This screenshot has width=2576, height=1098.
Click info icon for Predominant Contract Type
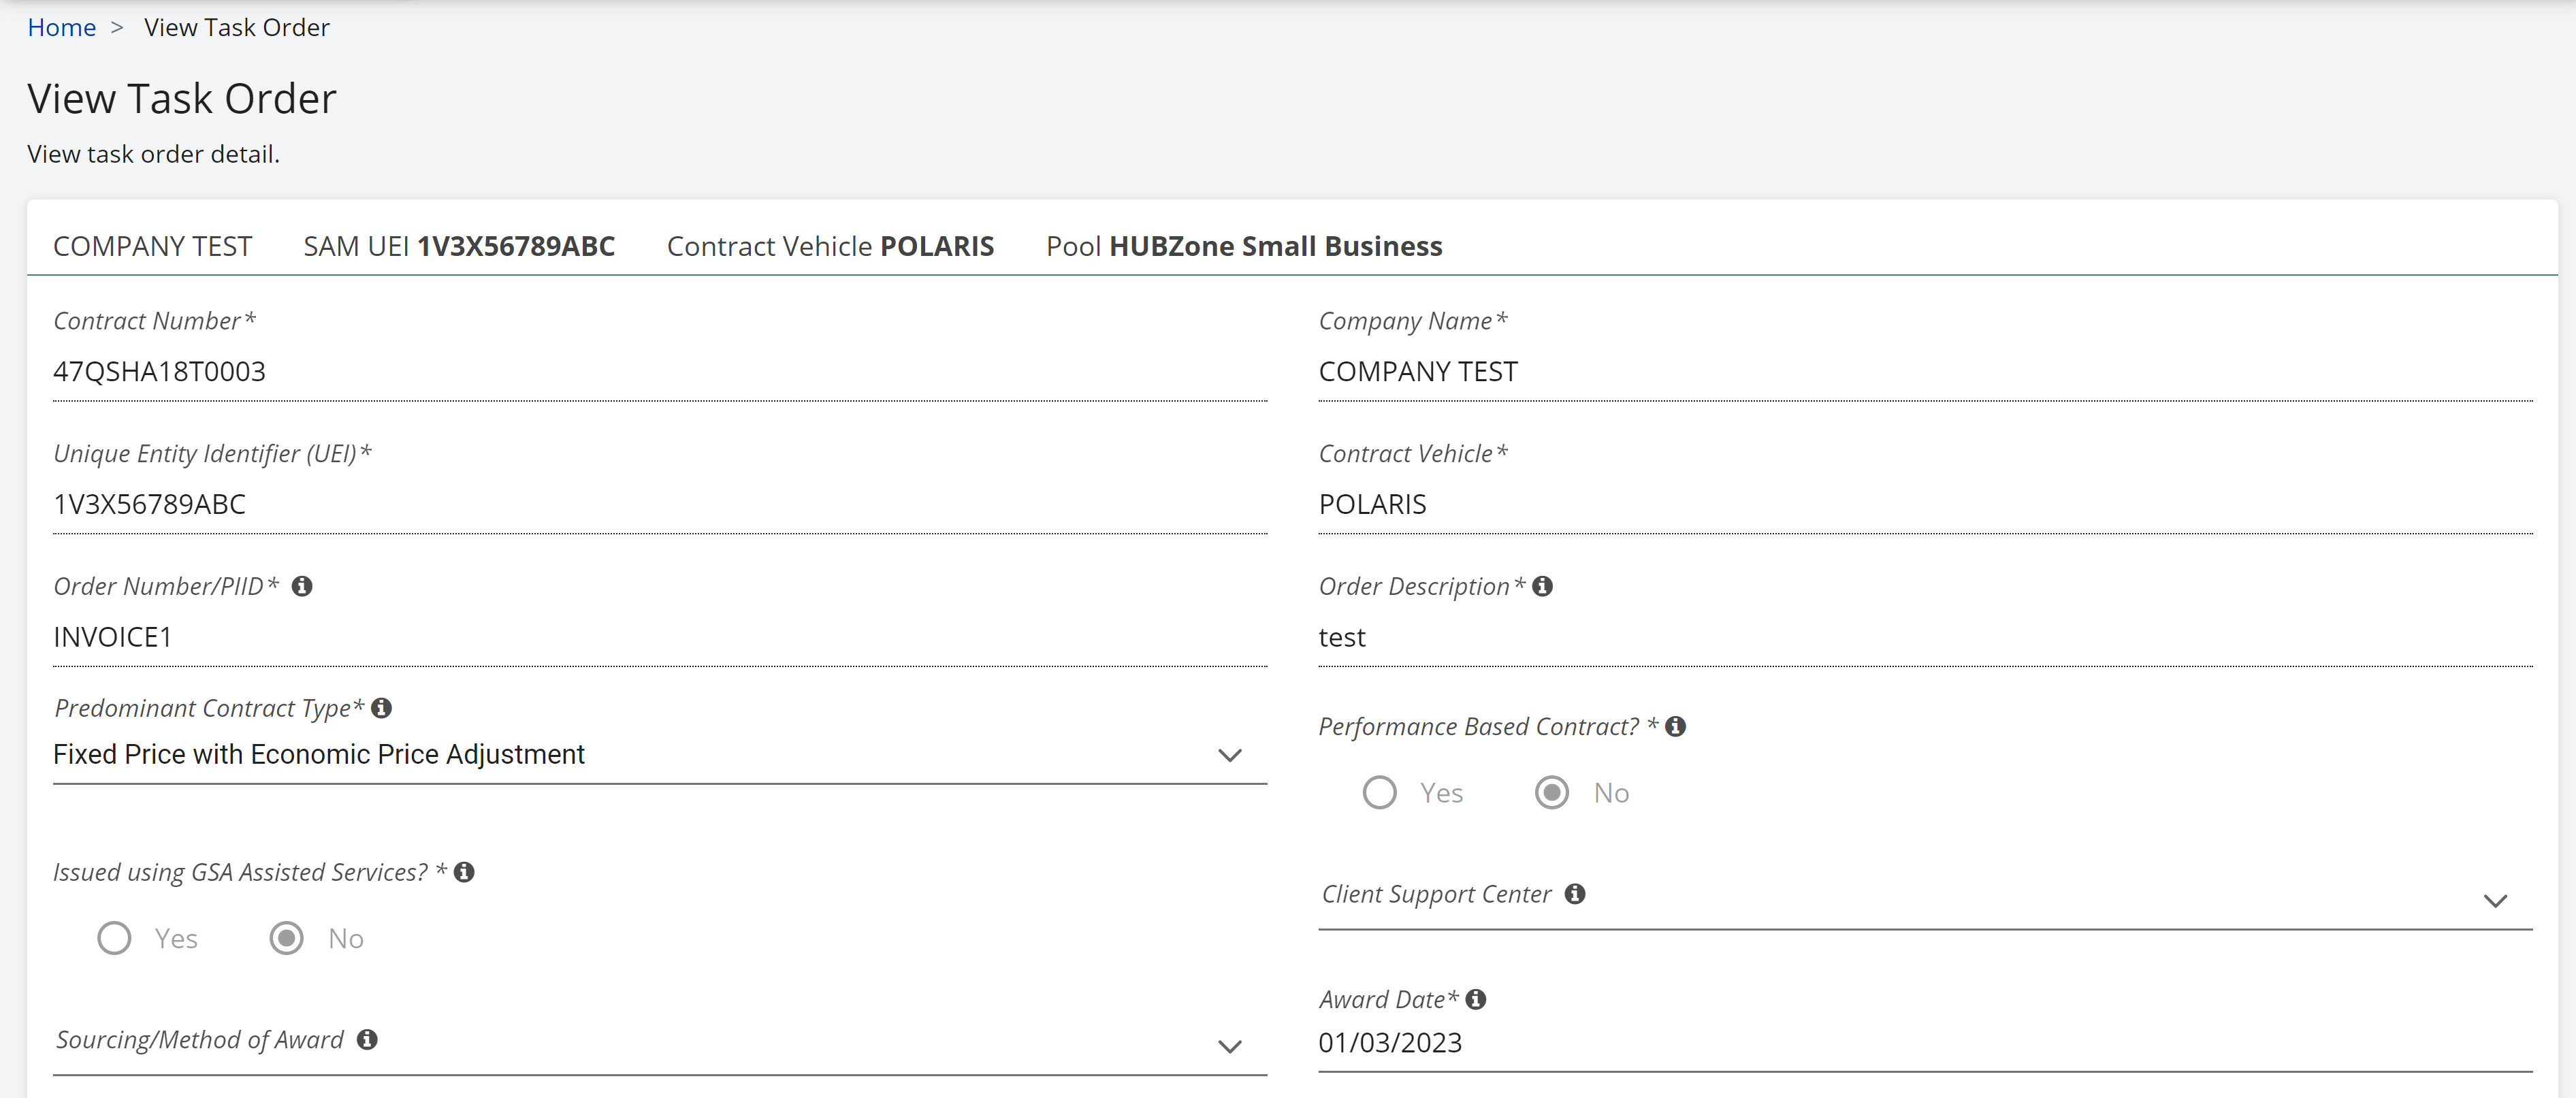click(381, 708)
